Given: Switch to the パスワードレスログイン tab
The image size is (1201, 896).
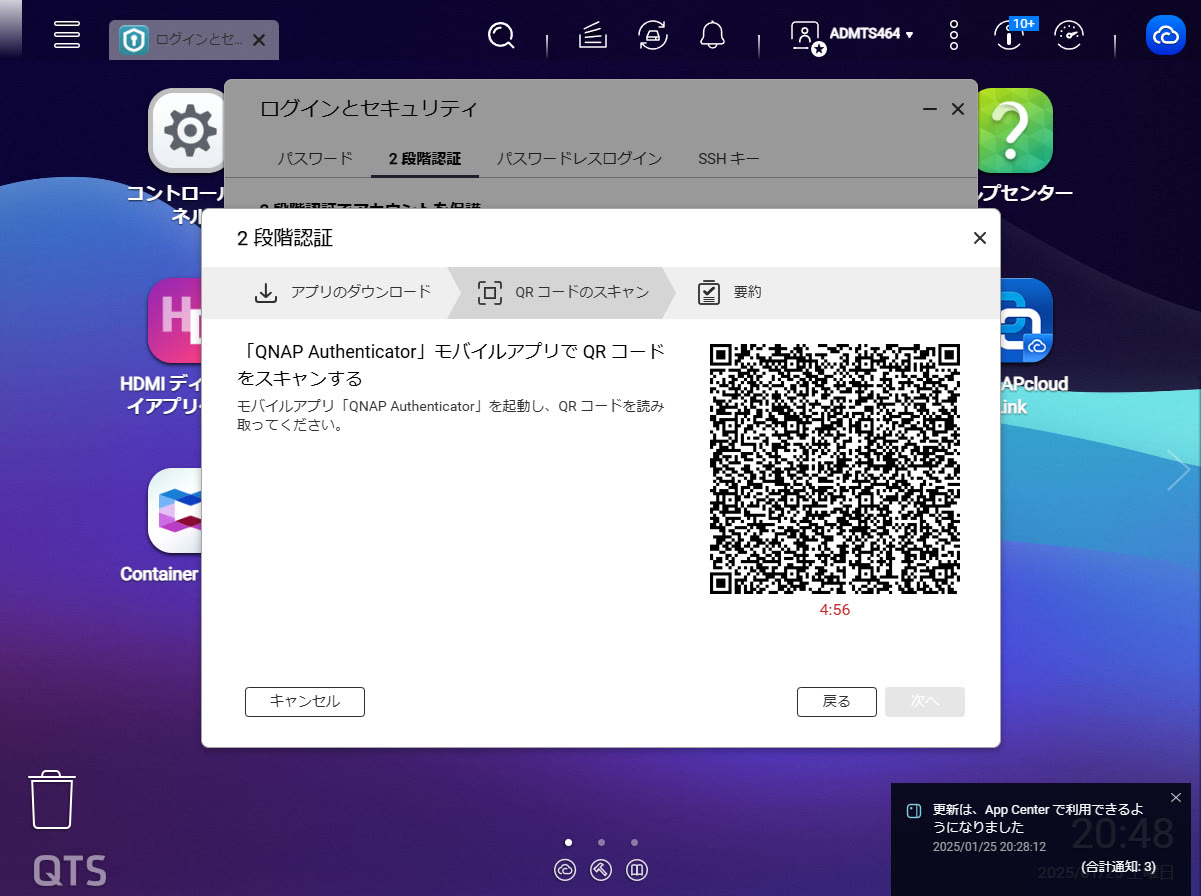Looking at the screenshot, I should tap(580, 158).
